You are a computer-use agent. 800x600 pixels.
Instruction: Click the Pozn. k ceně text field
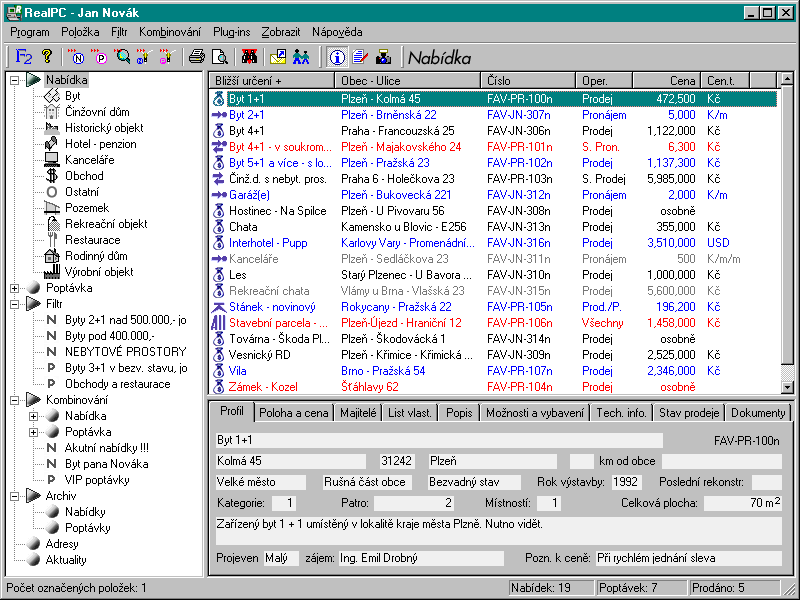coord(689,558)
